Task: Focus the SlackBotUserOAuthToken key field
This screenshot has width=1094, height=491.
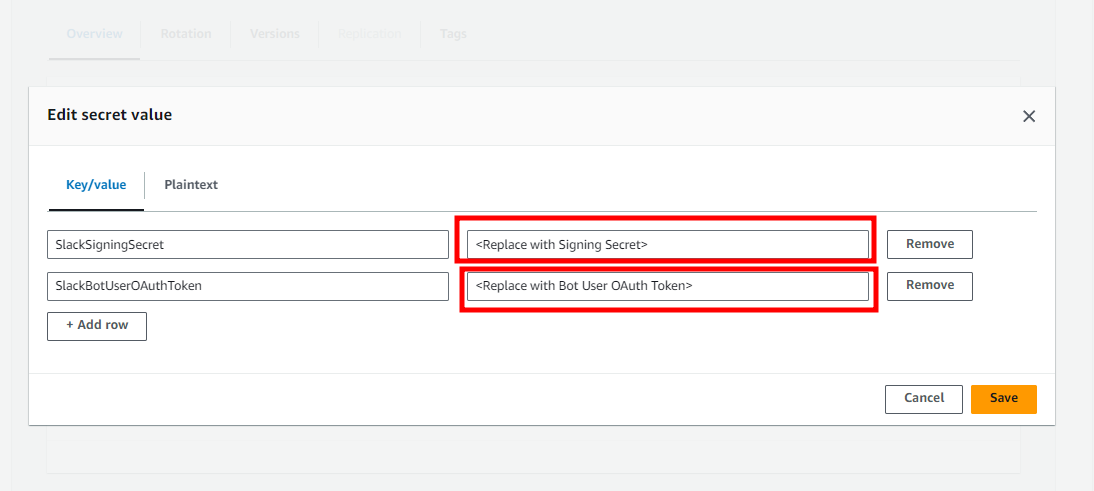Action: coord(247,286)
